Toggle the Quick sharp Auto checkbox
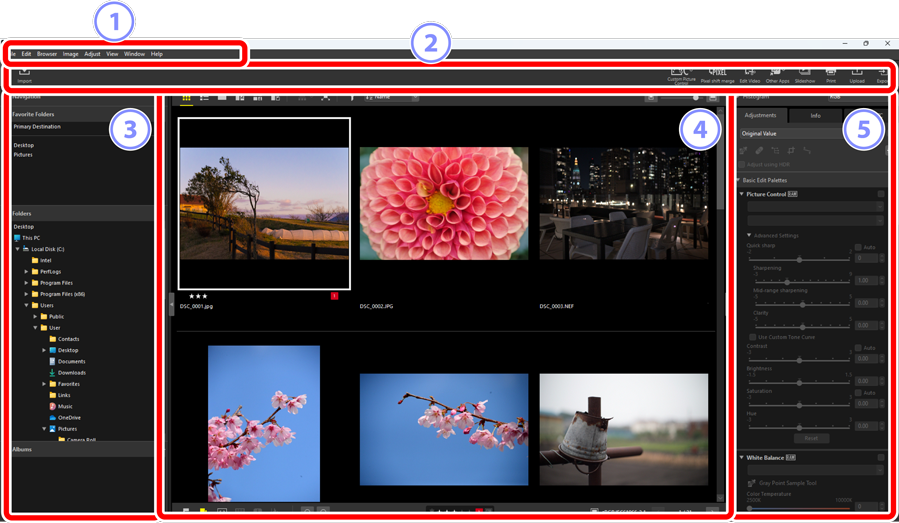 [x=858, y=247]
